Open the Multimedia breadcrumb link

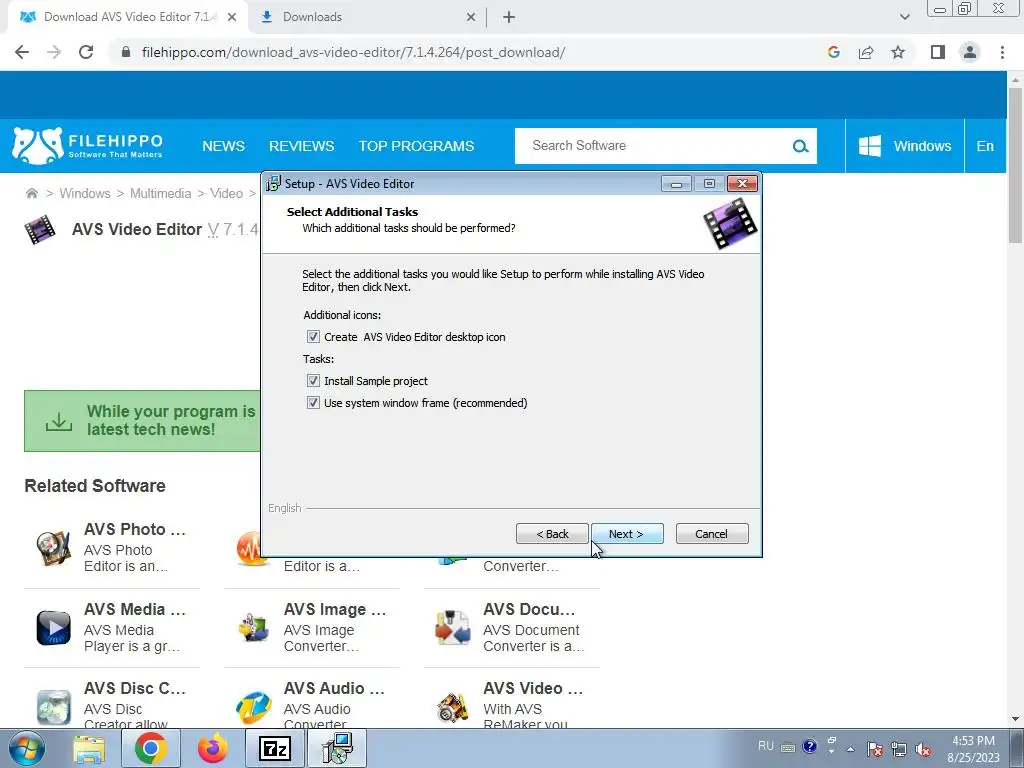[161, 193]
